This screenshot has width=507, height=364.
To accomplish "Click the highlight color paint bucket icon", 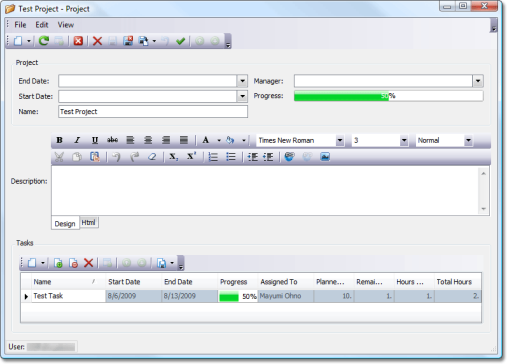I will 230,140.
